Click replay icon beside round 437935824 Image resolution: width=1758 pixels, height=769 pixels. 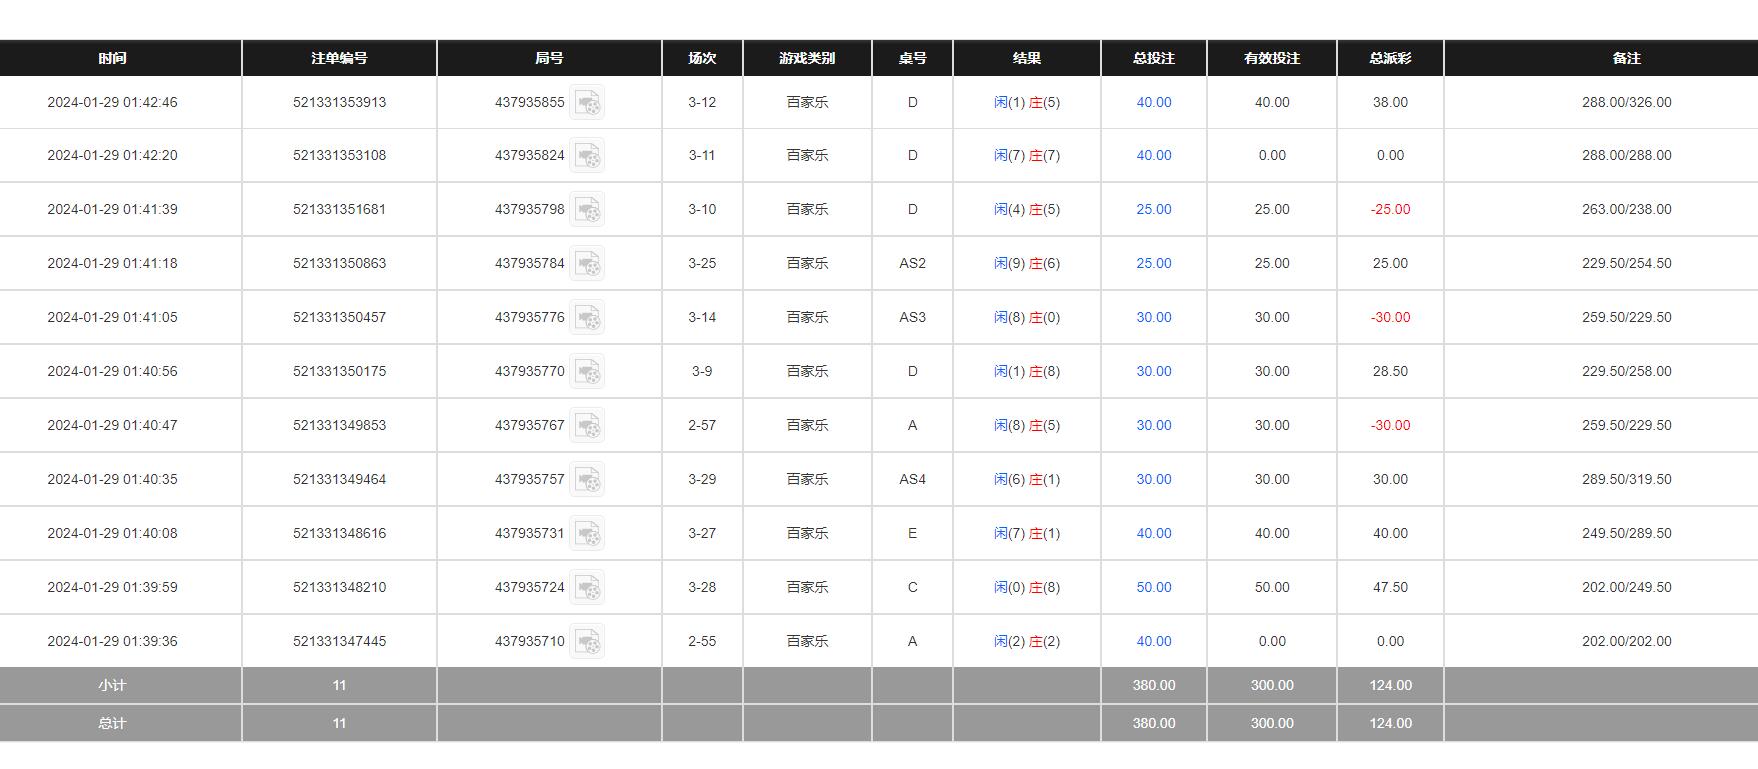(x=587, y=156)
